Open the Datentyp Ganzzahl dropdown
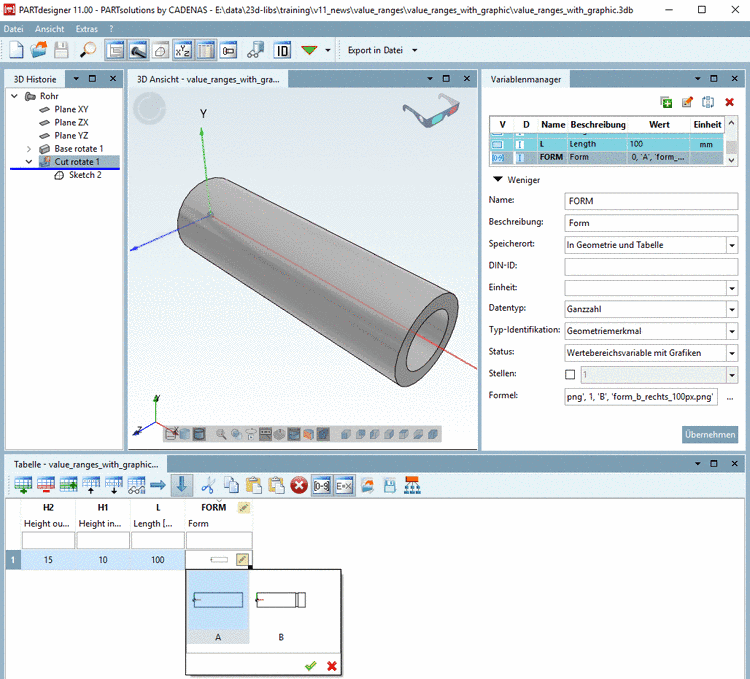Screen dimensions: 750x679 (x=732, y=309)
